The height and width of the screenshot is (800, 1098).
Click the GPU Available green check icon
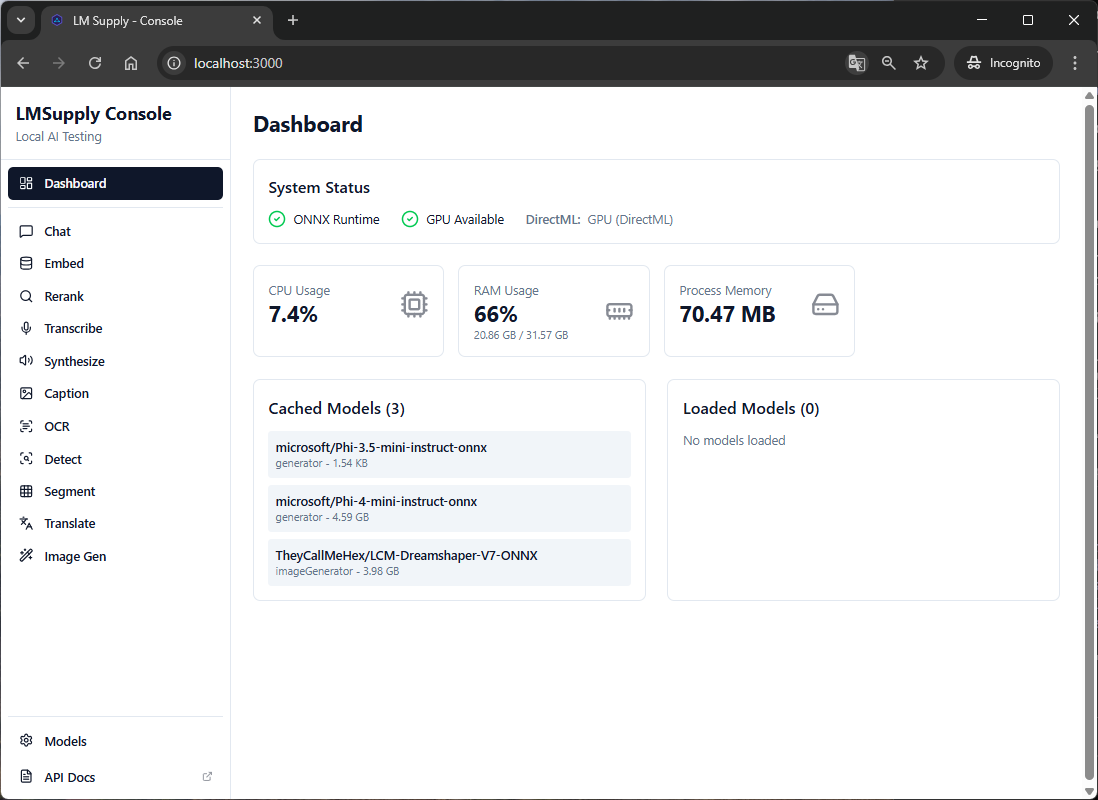point(410,219)
